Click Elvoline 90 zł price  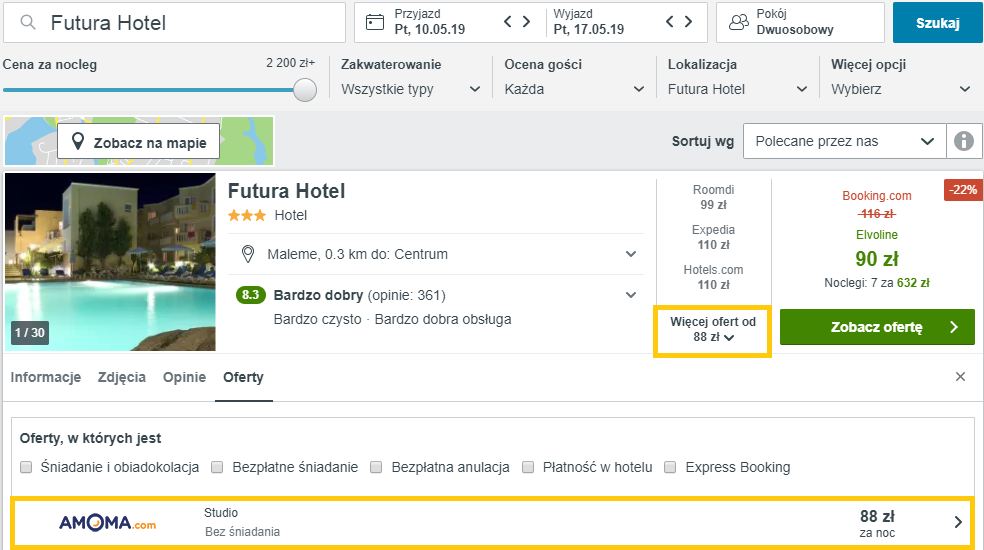pos(877,258)
